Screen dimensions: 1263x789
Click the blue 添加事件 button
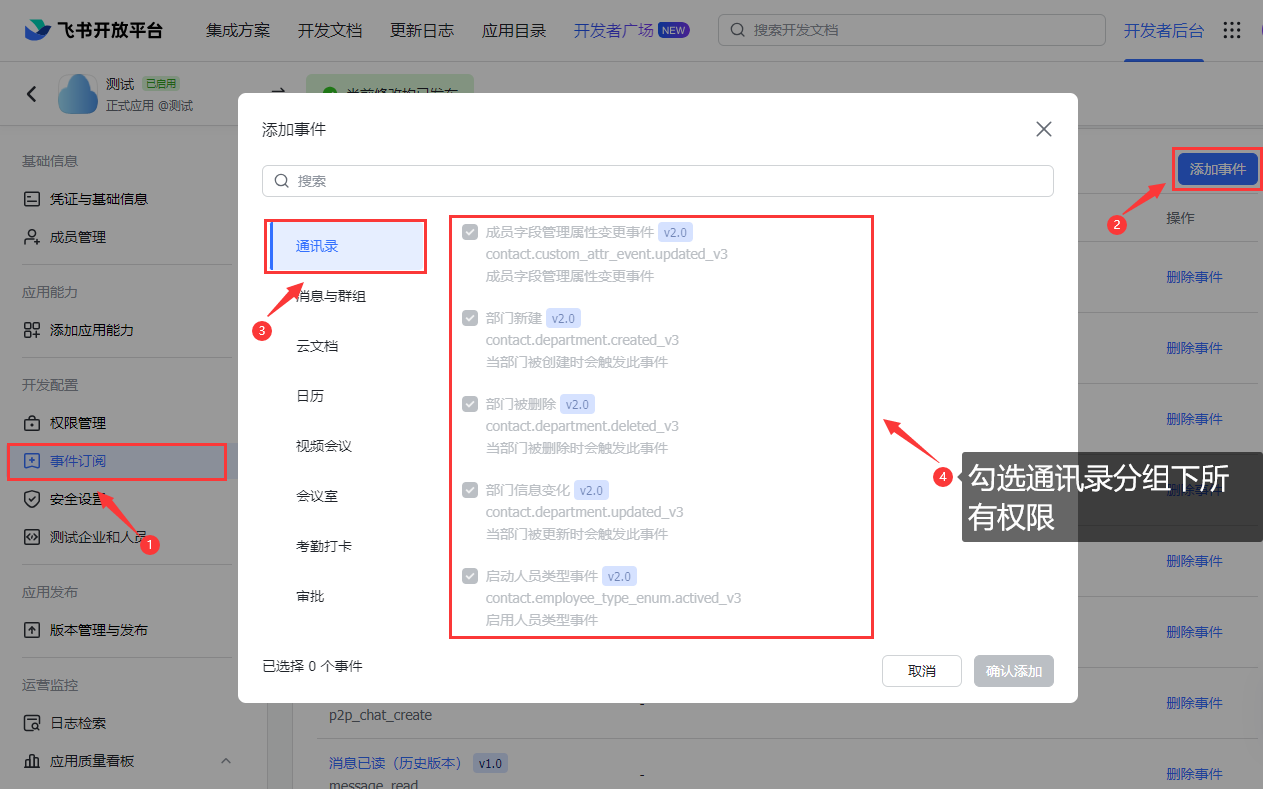click(1217, 169)
